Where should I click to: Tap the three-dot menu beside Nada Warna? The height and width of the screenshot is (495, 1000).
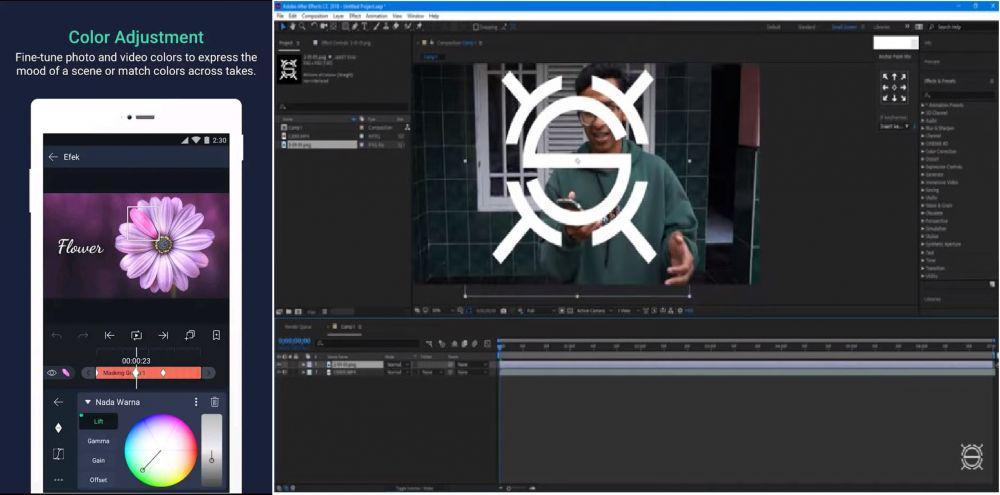[196, 402]
